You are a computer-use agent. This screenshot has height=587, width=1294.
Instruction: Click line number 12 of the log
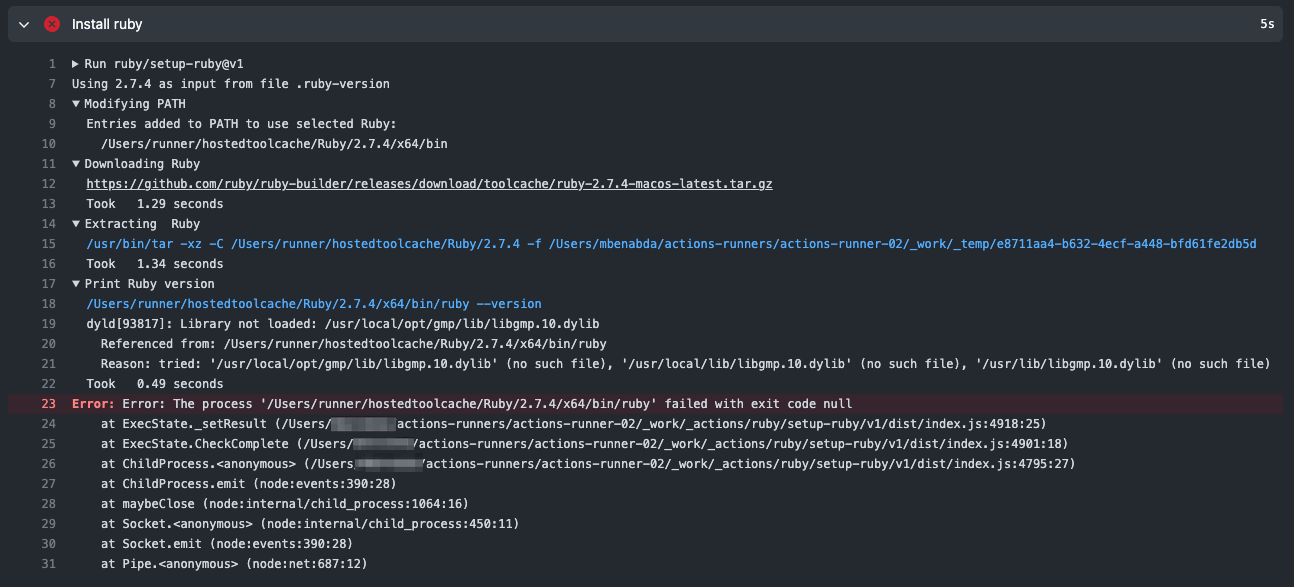[49, 184]
